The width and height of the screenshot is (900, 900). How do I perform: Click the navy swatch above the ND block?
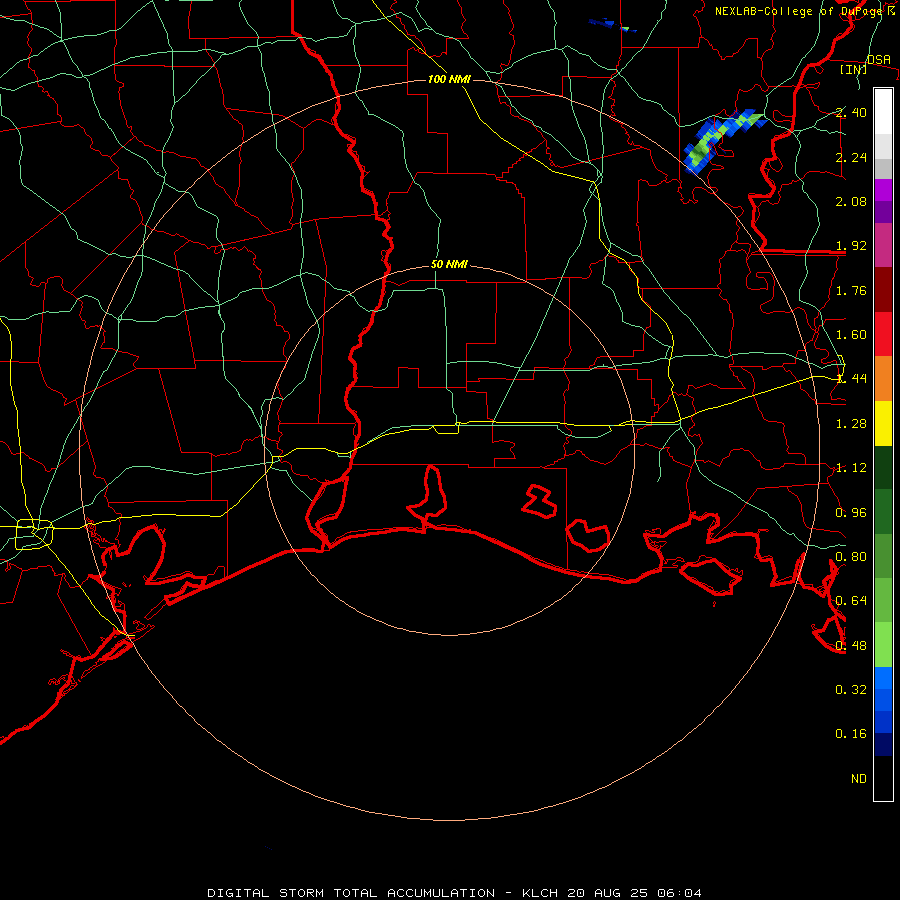point(883,744)
